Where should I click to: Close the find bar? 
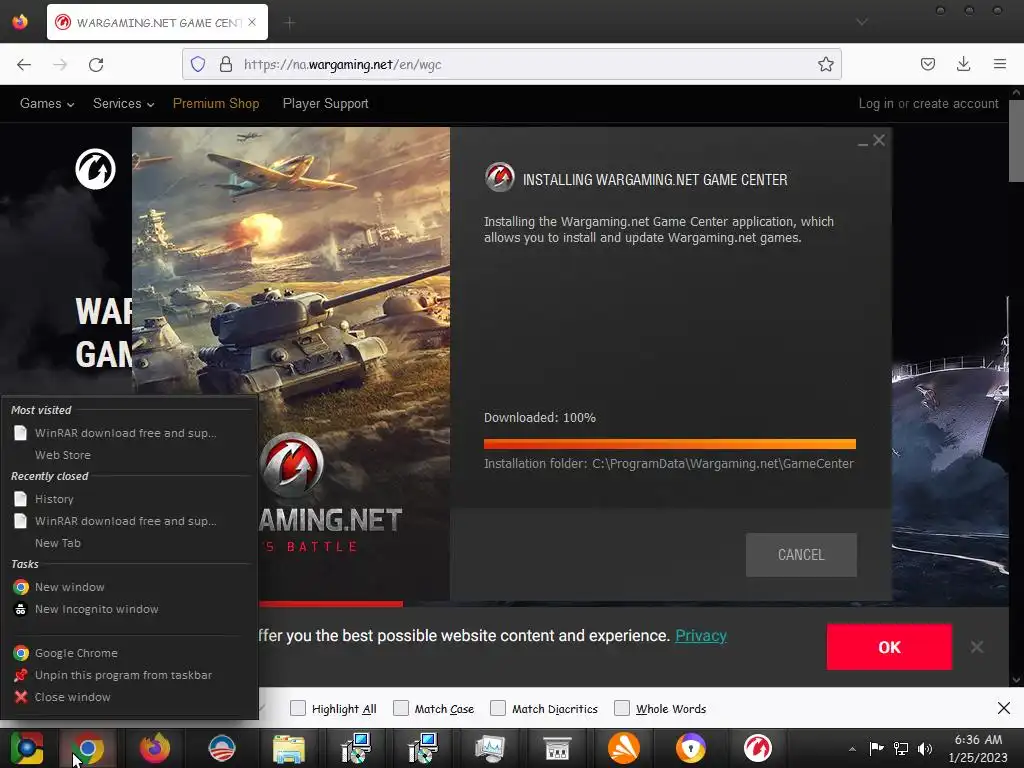coord(1004,708)
